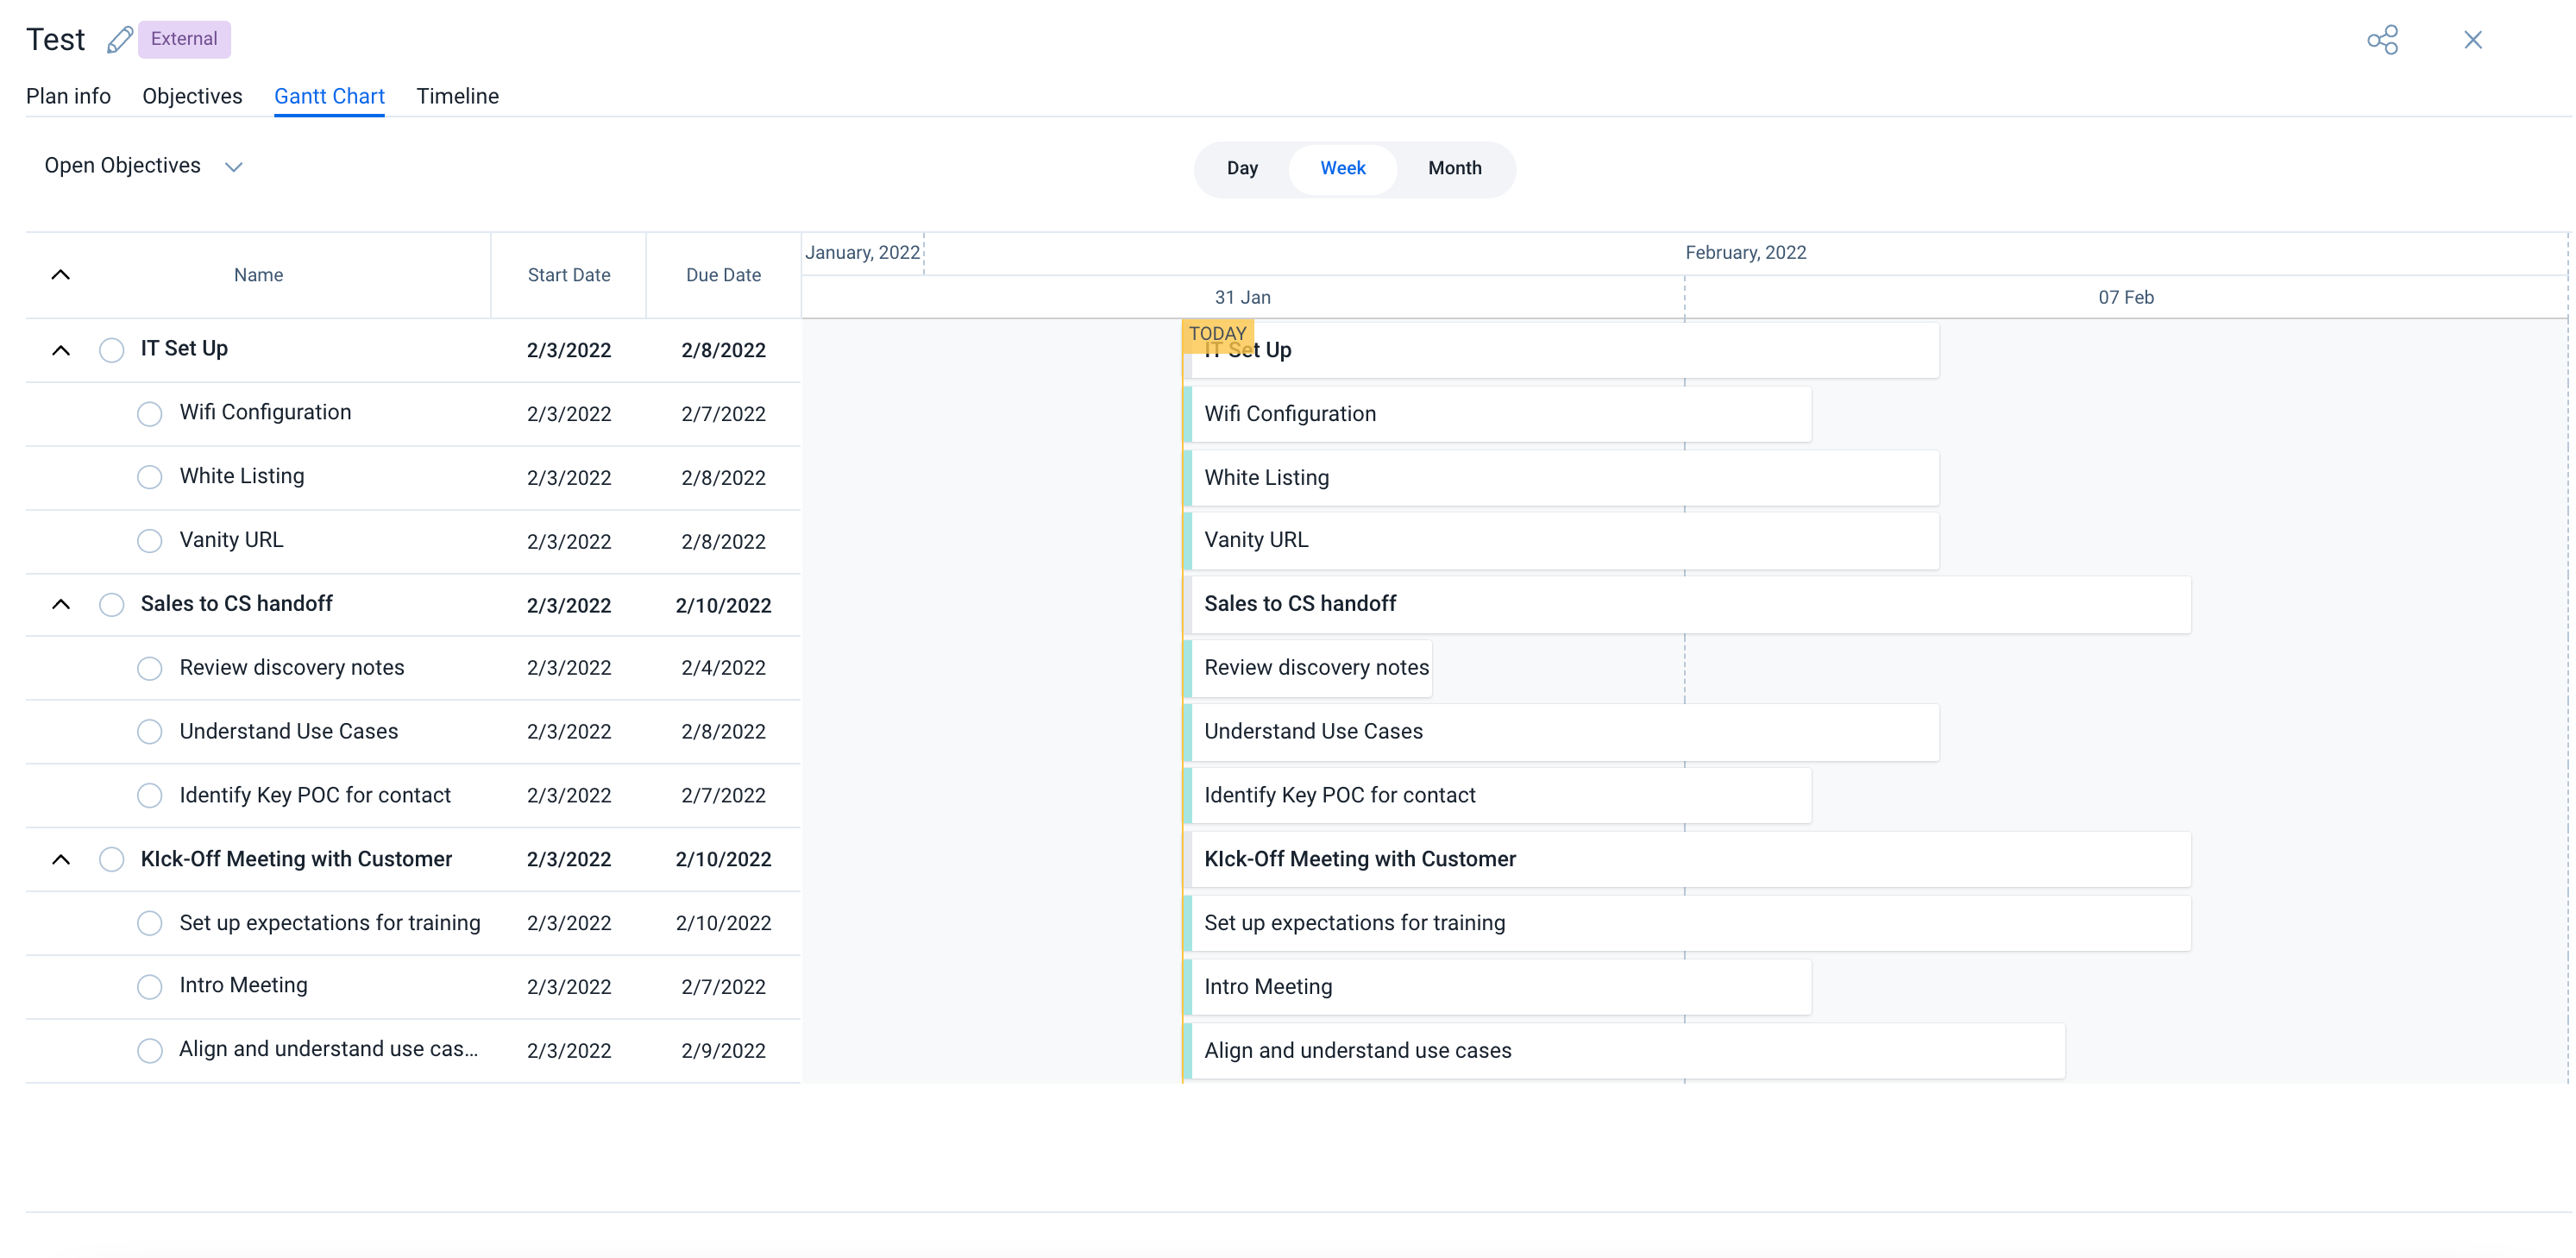This screenshot has height=1258, width=2576.
Task: Select the Sales to CS handoff Gantt bar
Action: pos(1686,604)
